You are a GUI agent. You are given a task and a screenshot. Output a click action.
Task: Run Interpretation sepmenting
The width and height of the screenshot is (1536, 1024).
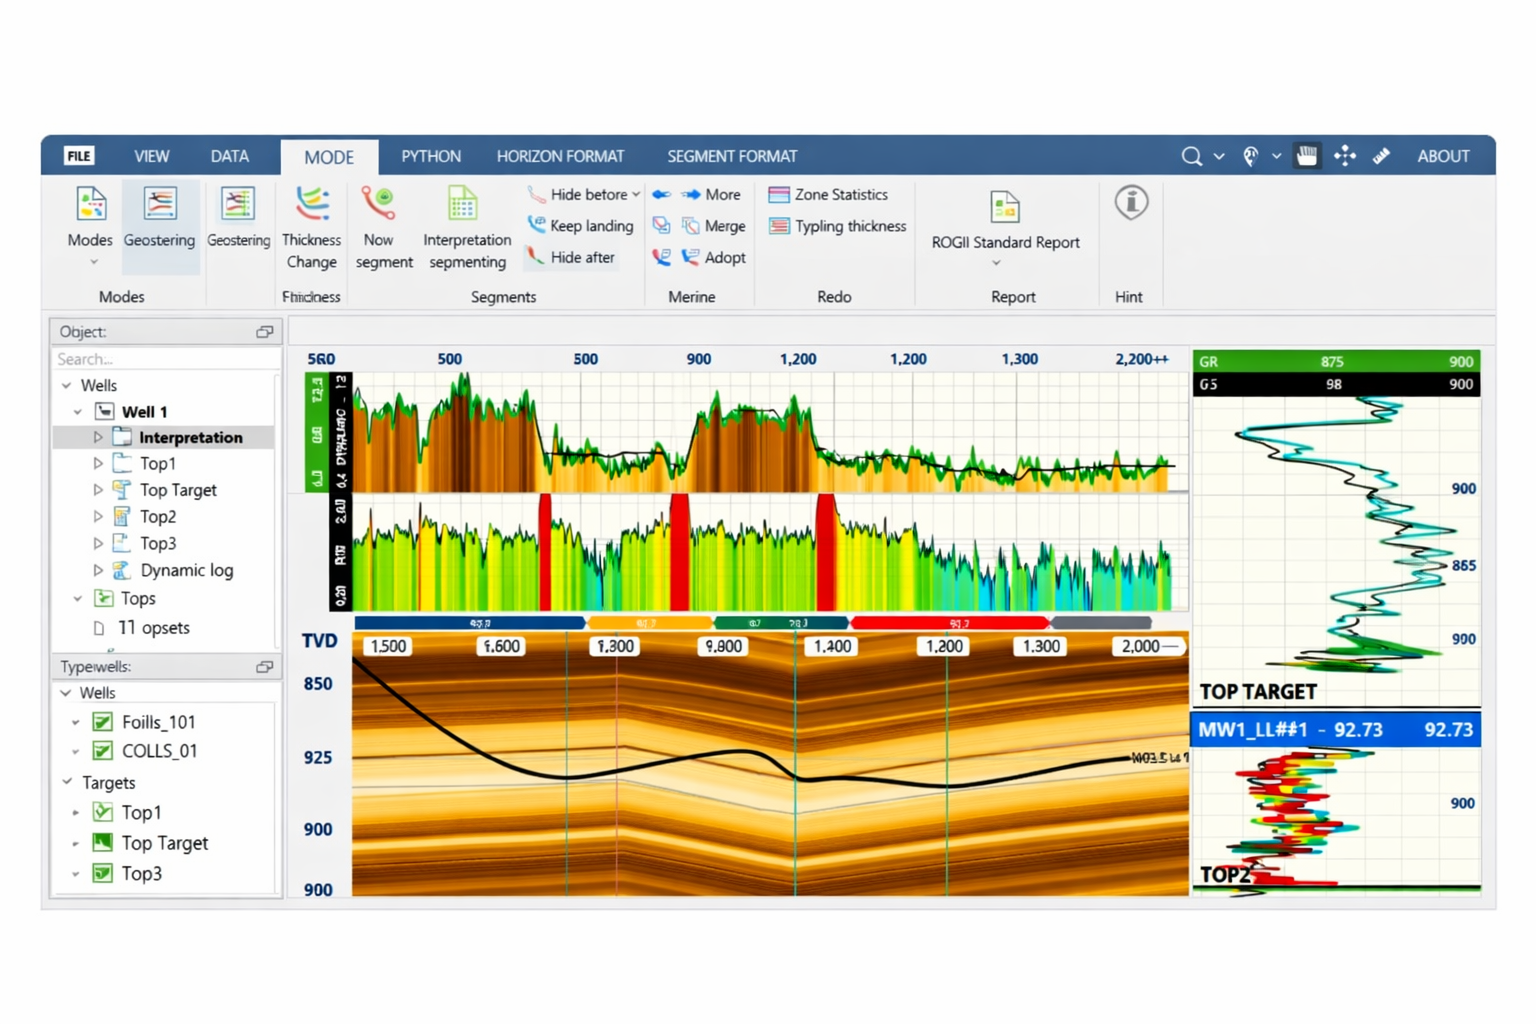click(466, 228)
